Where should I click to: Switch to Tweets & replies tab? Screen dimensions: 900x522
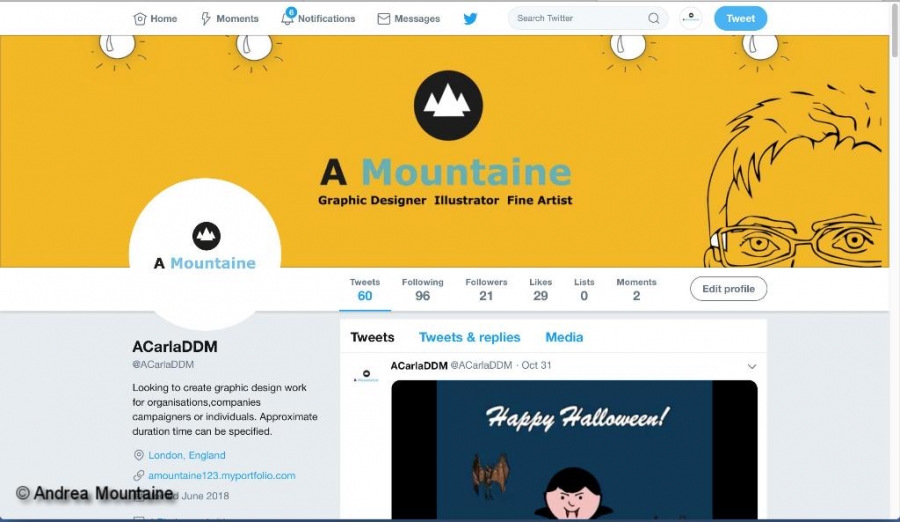coord(469,337)
